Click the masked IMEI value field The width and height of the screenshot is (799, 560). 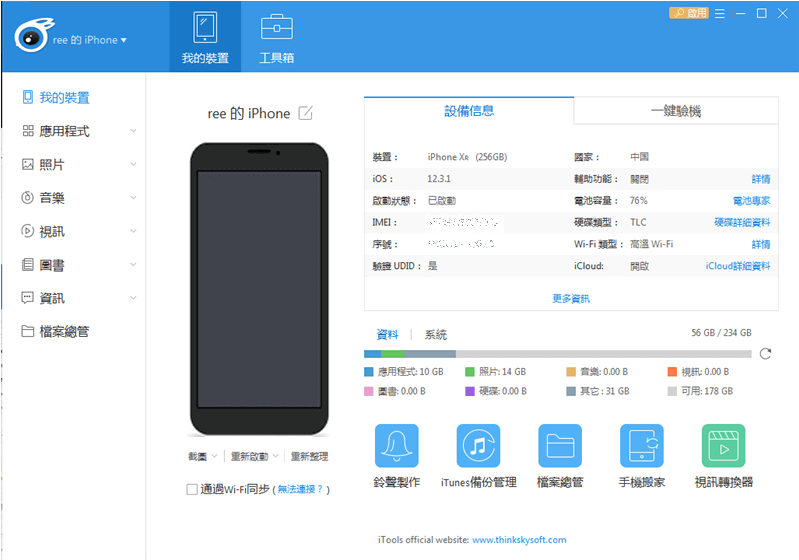pyautogui.click(x=464, y=222)
